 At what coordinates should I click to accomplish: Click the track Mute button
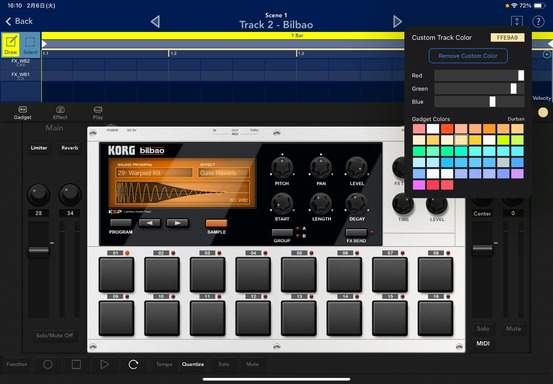513,329
